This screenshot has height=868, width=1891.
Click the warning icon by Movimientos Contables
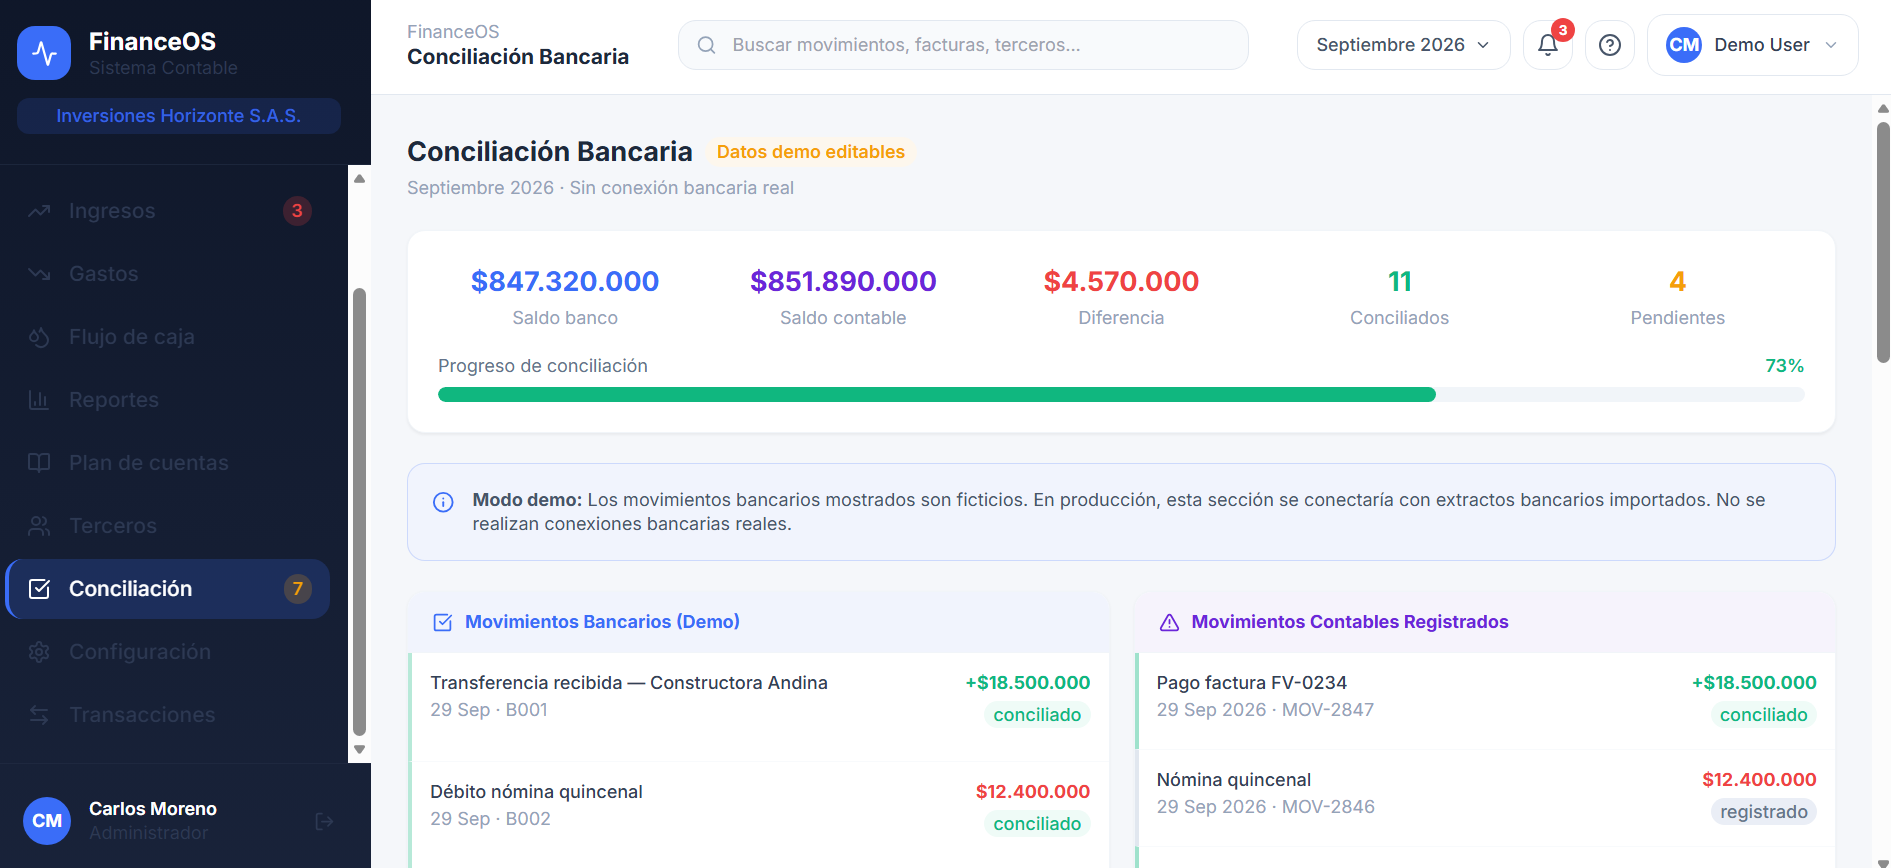tap(1169, 622)
